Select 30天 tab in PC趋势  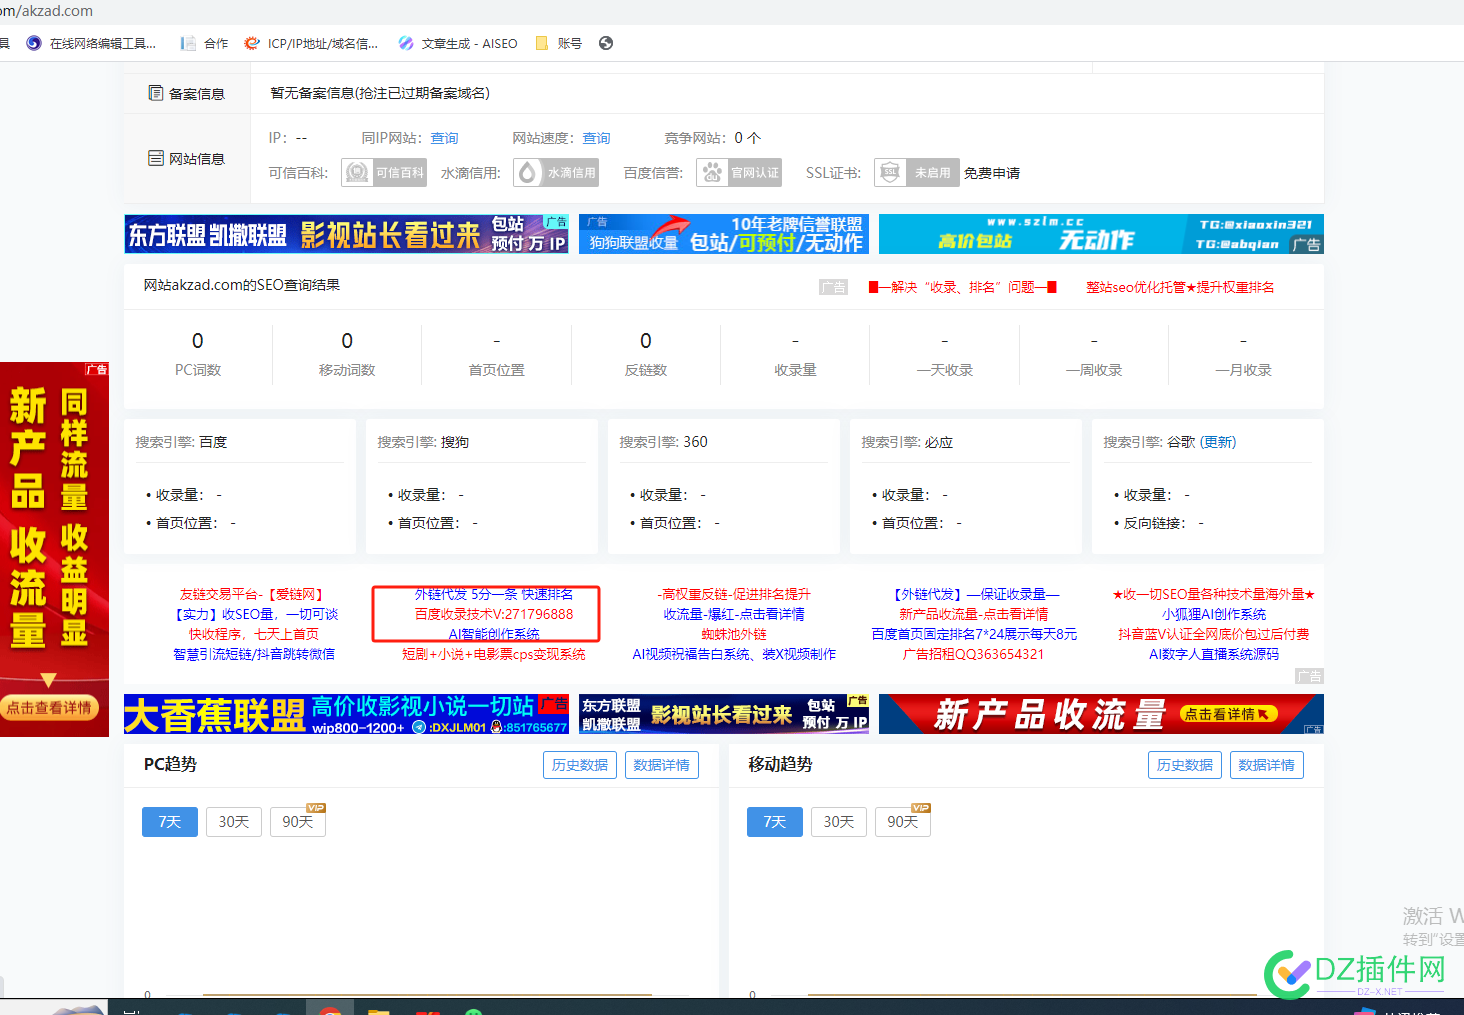[x=234, y=822]
